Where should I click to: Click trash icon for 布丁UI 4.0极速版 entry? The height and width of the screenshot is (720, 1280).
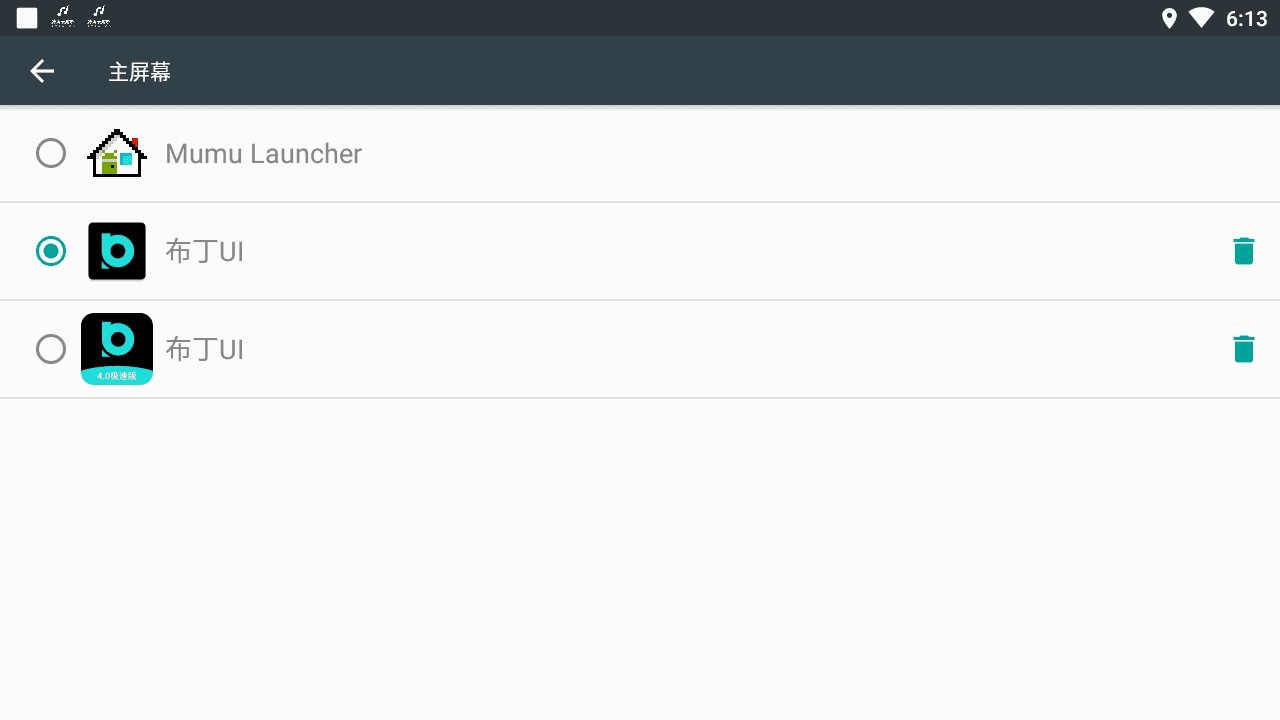coord(1243,349)
